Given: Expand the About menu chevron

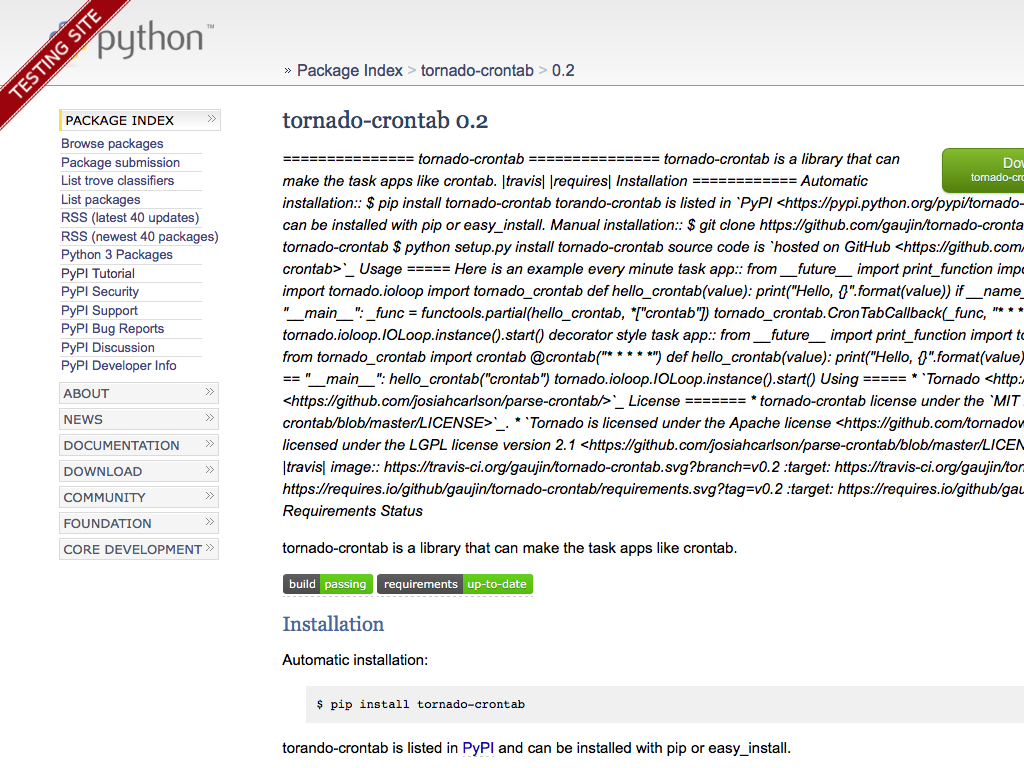Looking at the screenshot, I should click(x=210, y=393).
